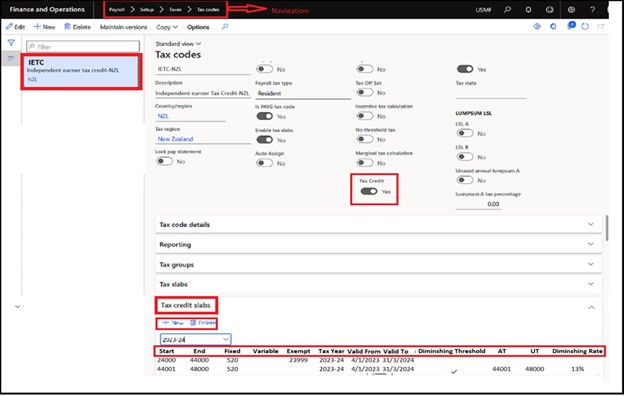Expand the left navigation pane chevron
Image resolution: width=624 pixels, height=396 pixels.
click(x=17, y=306)
